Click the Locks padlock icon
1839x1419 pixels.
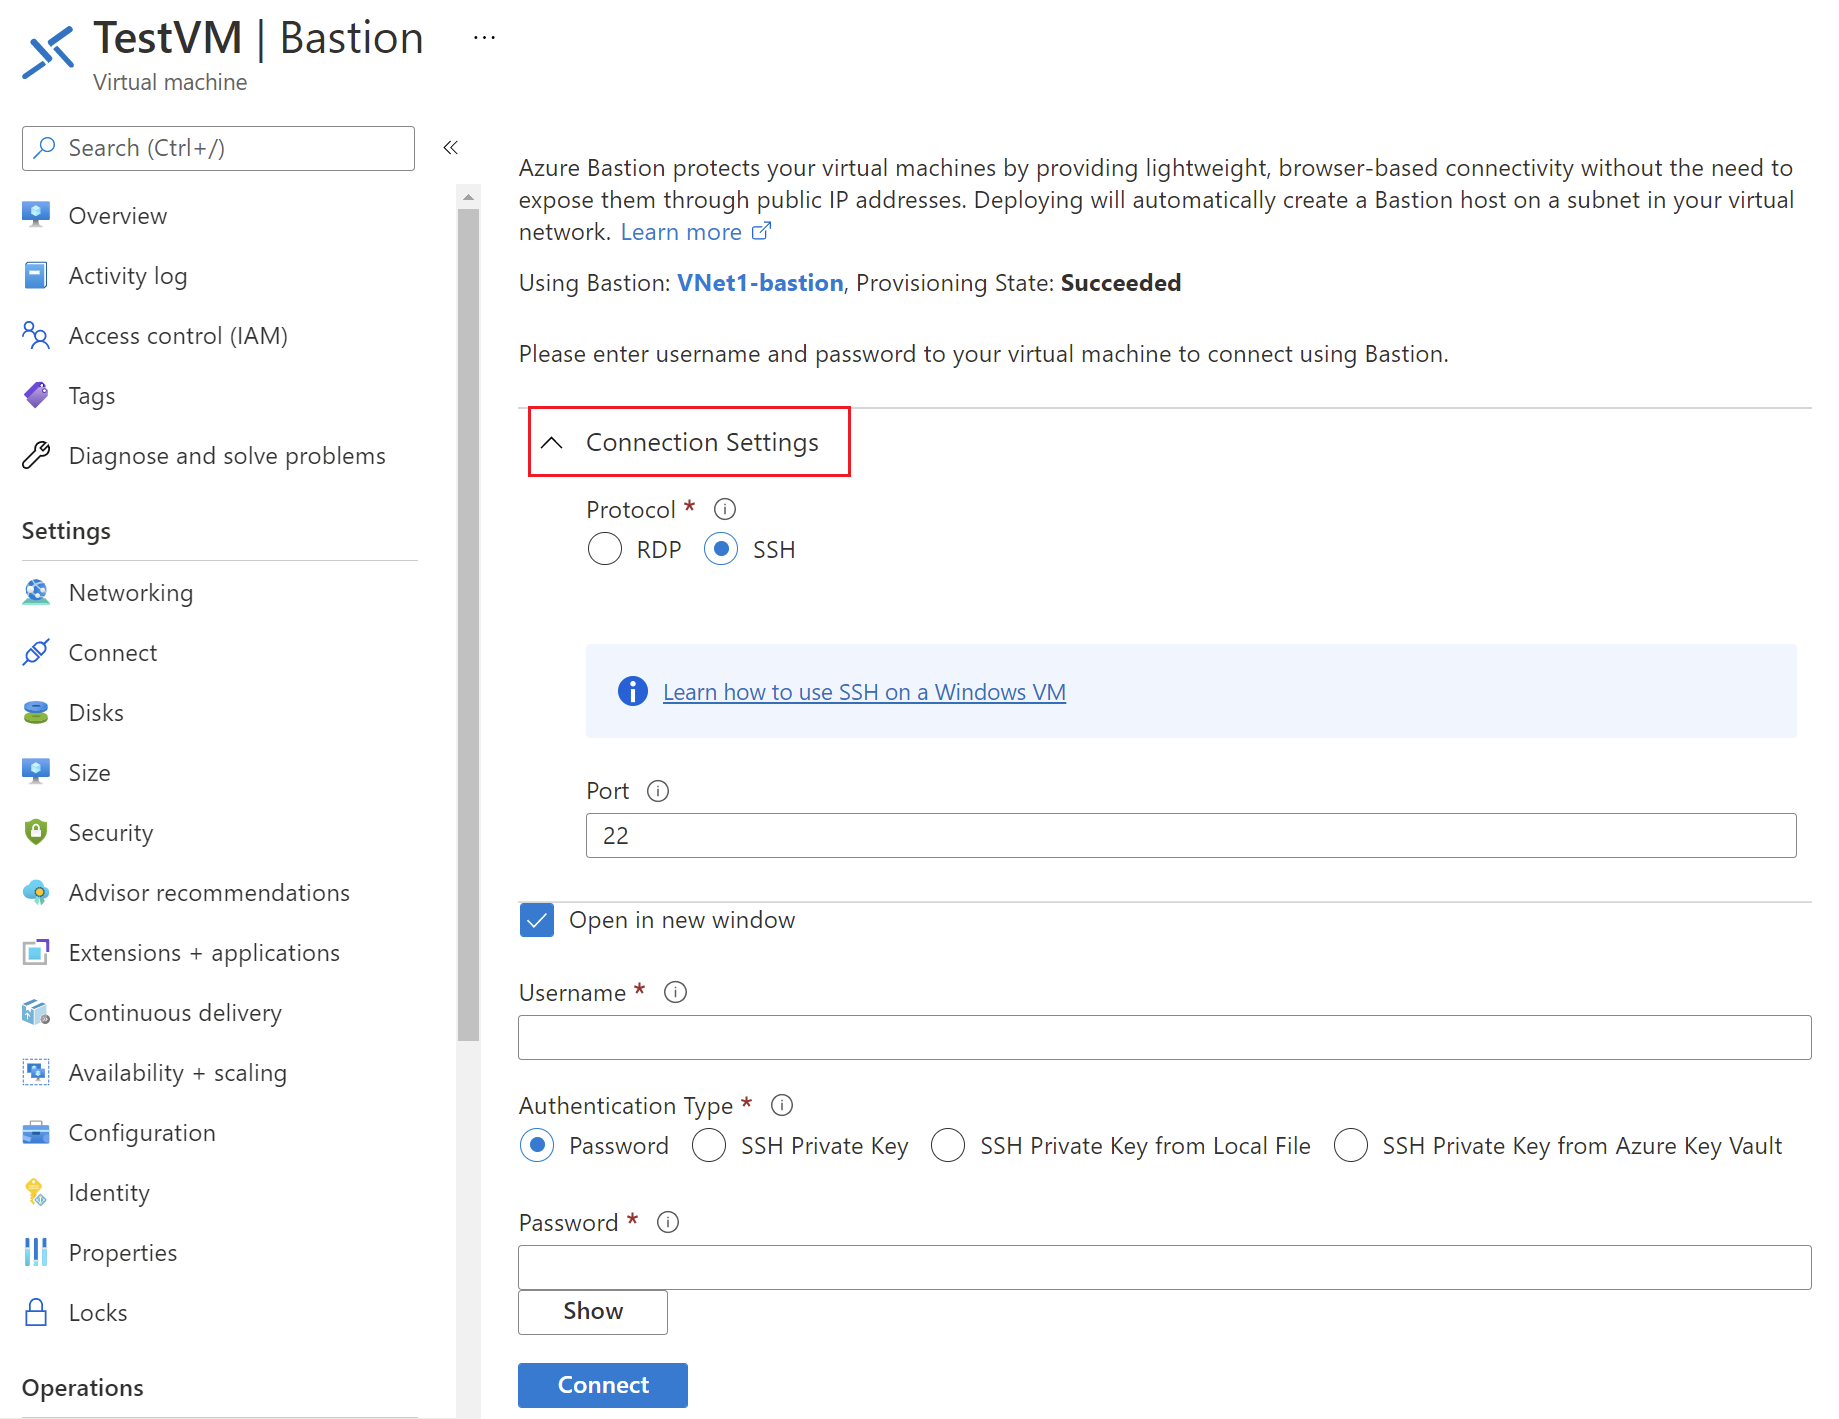36,1312
